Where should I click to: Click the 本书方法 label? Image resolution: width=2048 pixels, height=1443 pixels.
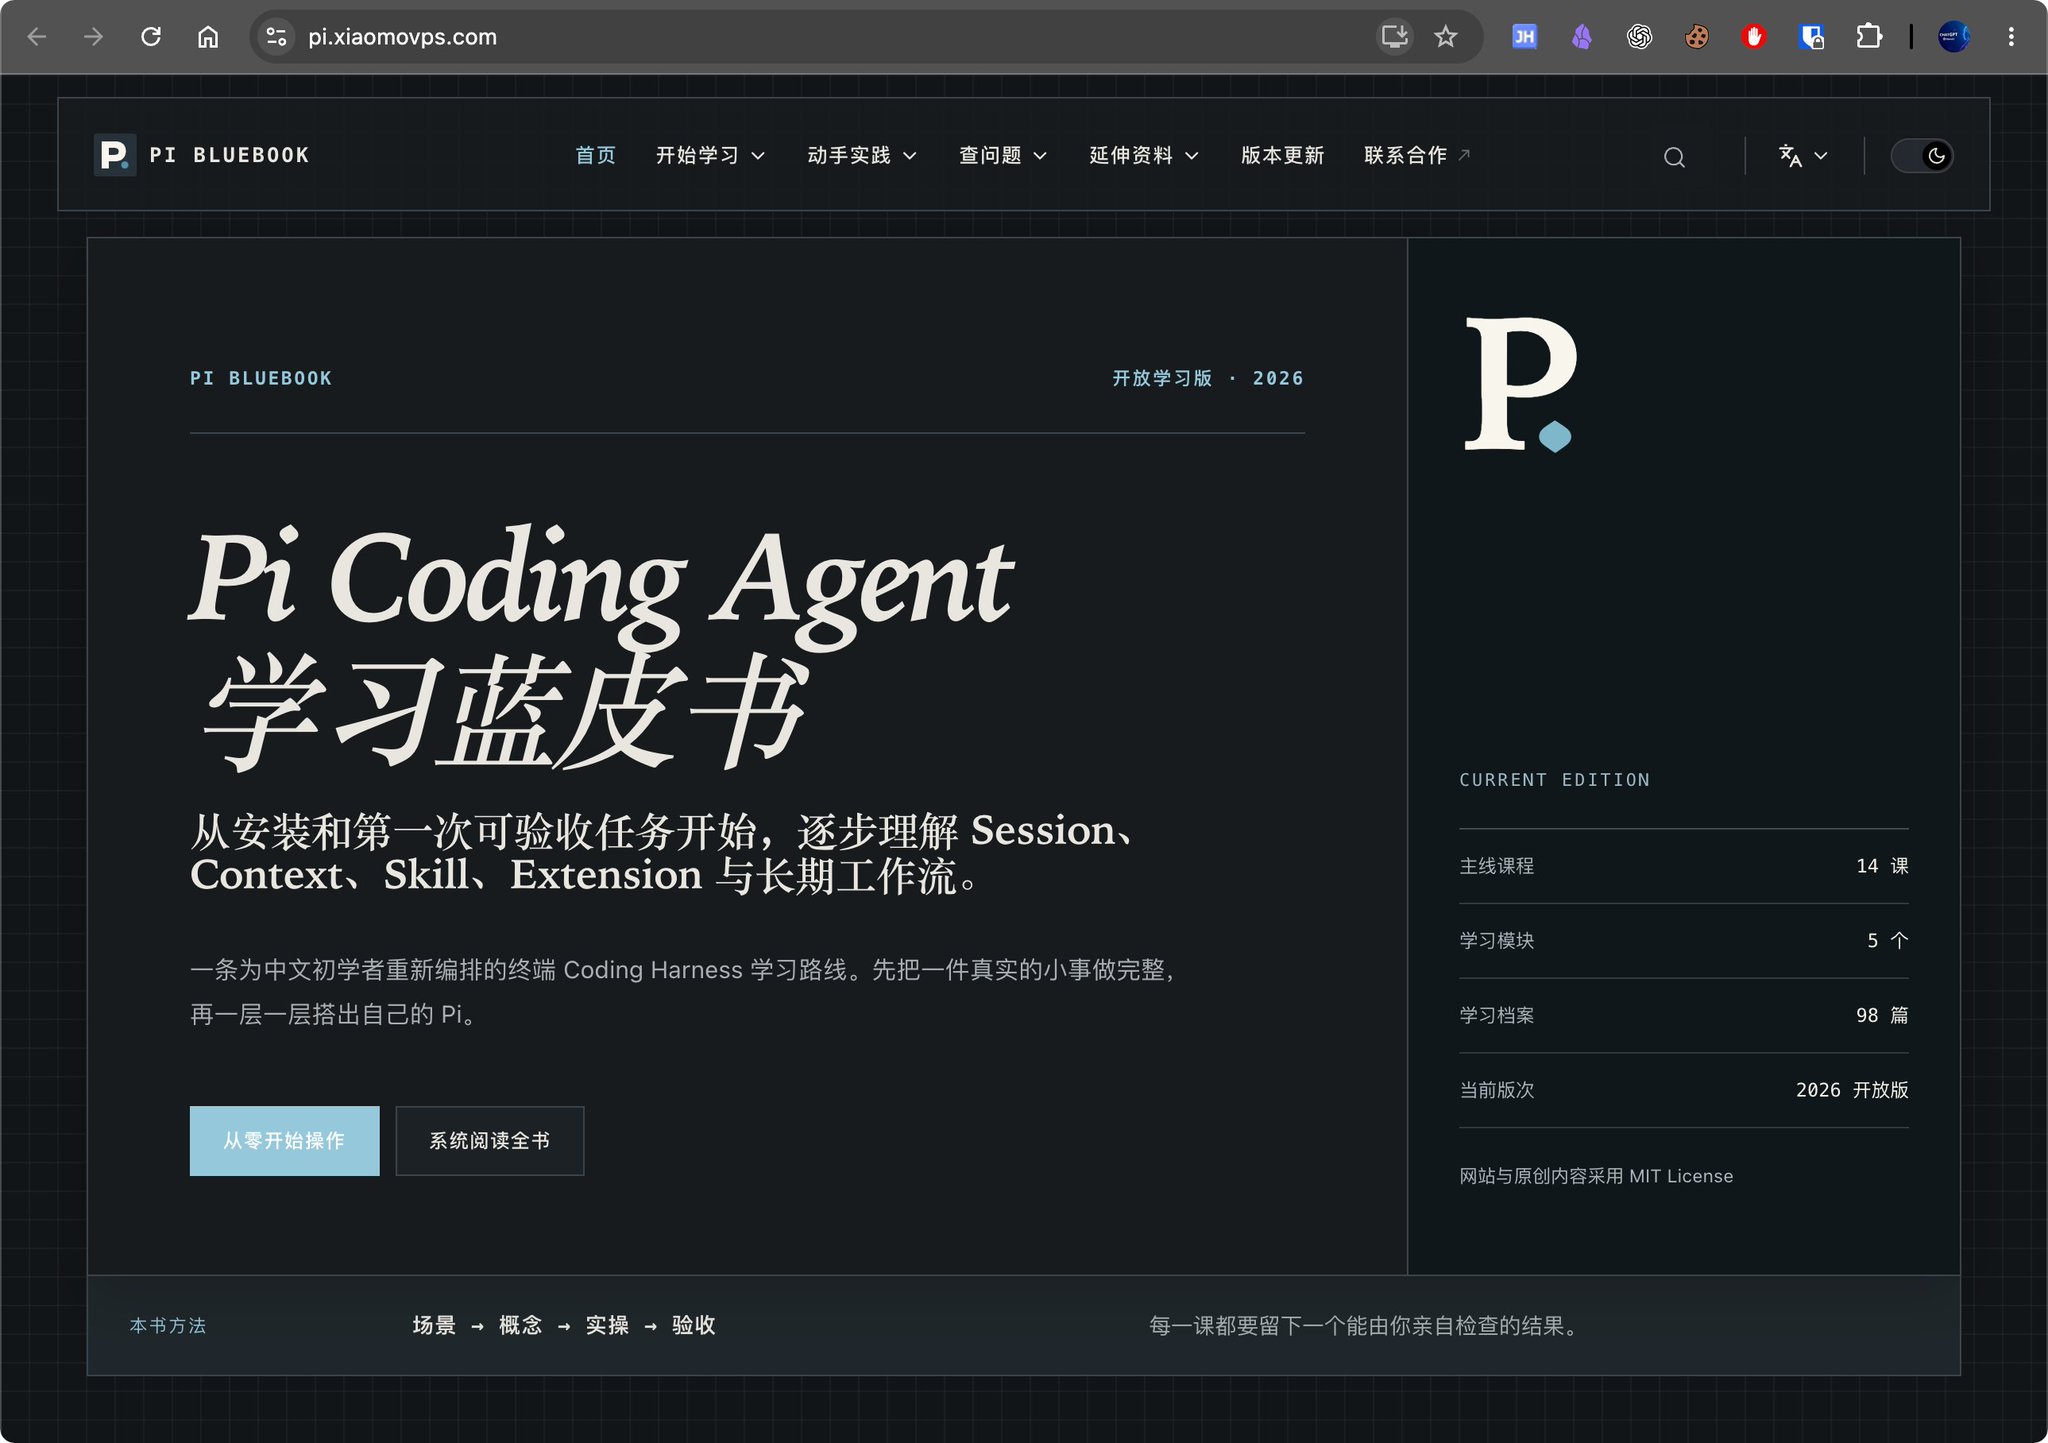pyautogui.click(x=168, y=1326)
